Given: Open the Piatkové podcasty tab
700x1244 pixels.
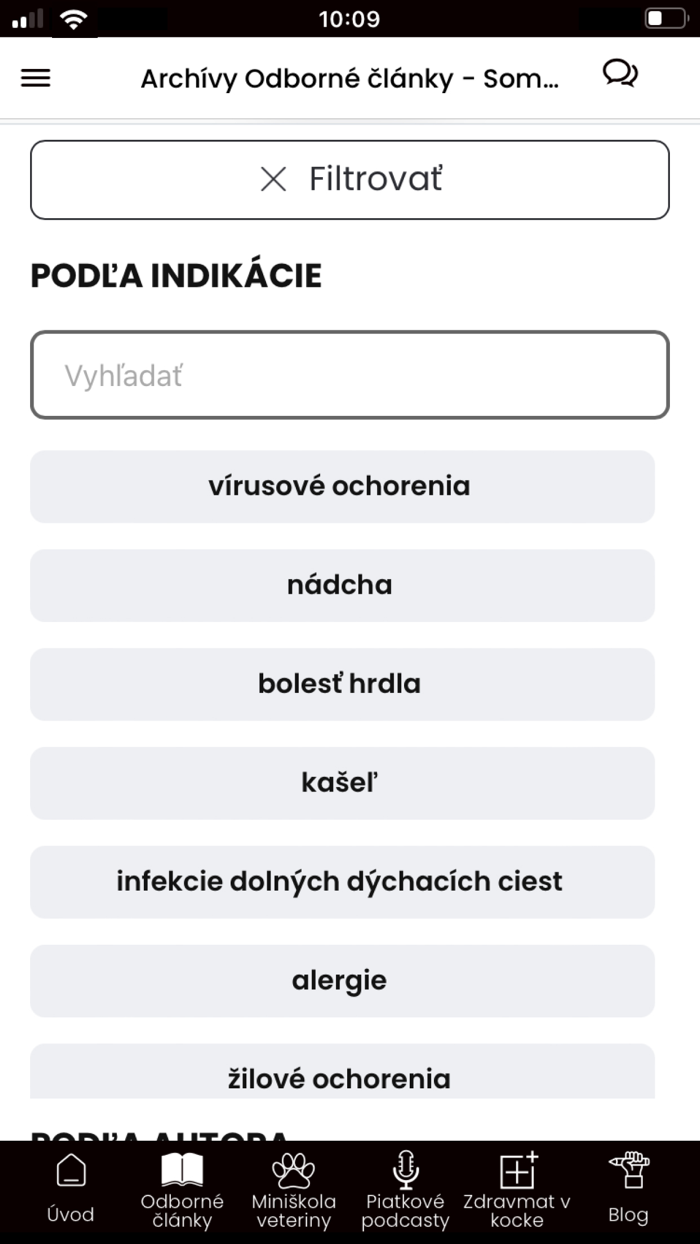Looking at the screenshot, I should click(404, 1190).
